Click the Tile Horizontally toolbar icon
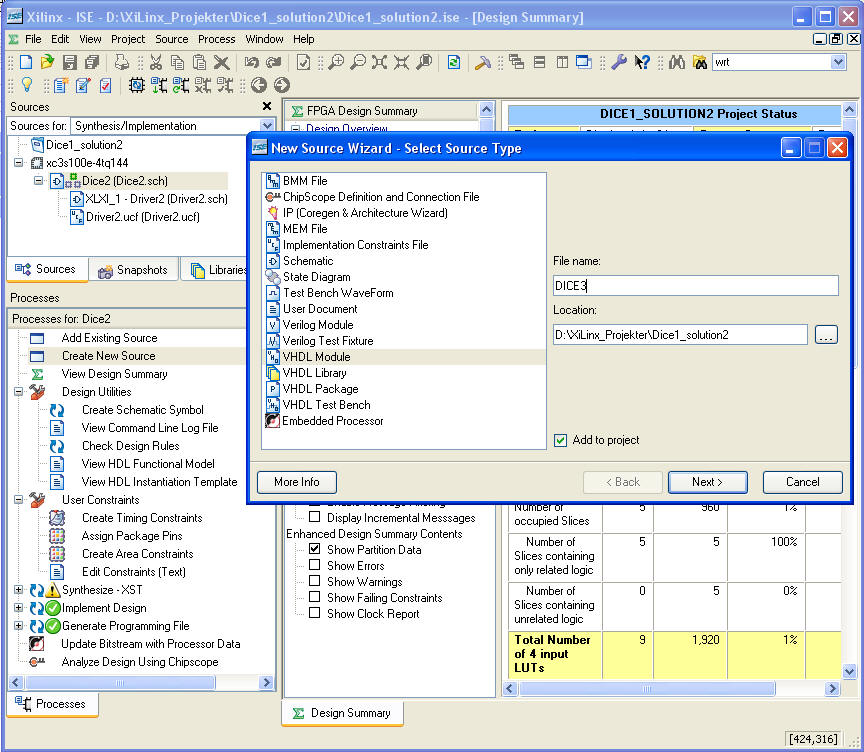This screenshot has height=752, width=864. [539, 62]
